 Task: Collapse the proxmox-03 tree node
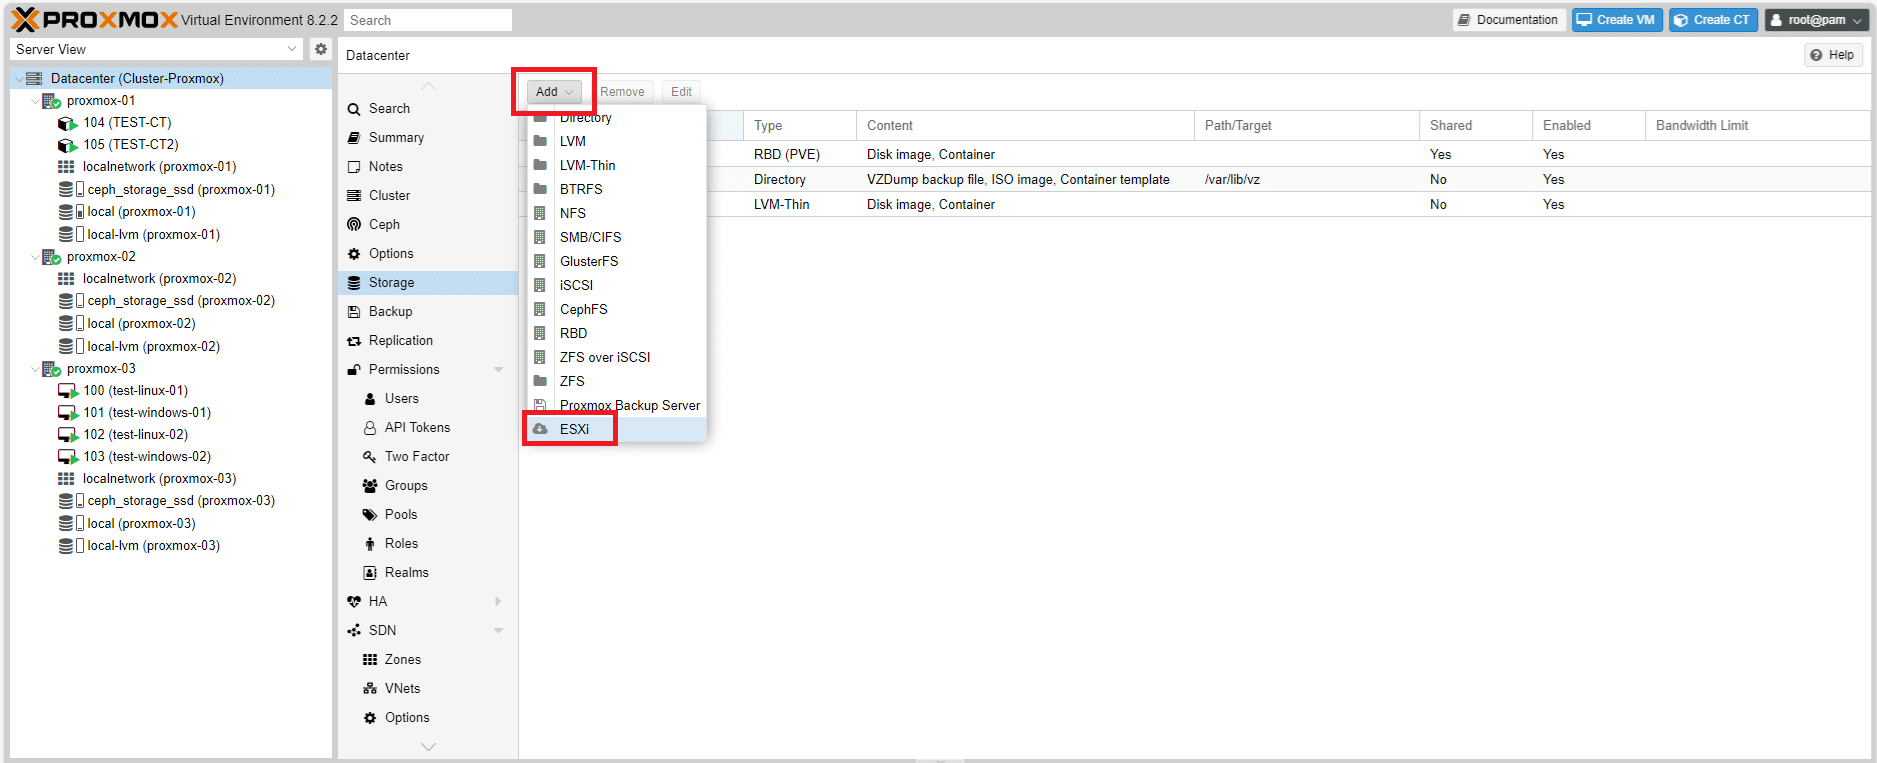coord(35,369)
